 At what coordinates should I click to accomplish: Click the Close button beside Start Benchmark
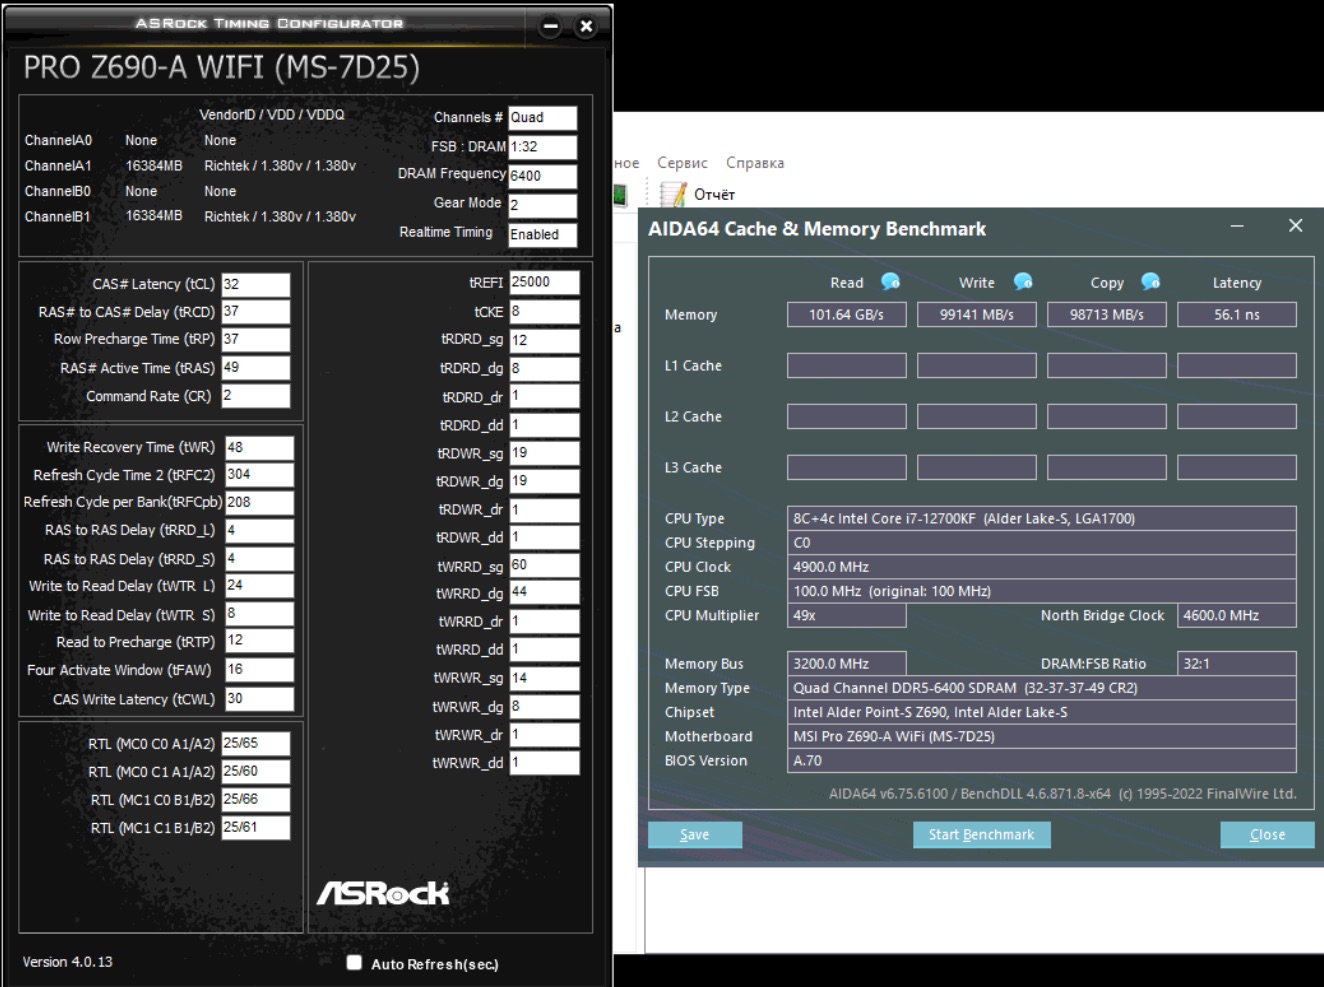1267,835
